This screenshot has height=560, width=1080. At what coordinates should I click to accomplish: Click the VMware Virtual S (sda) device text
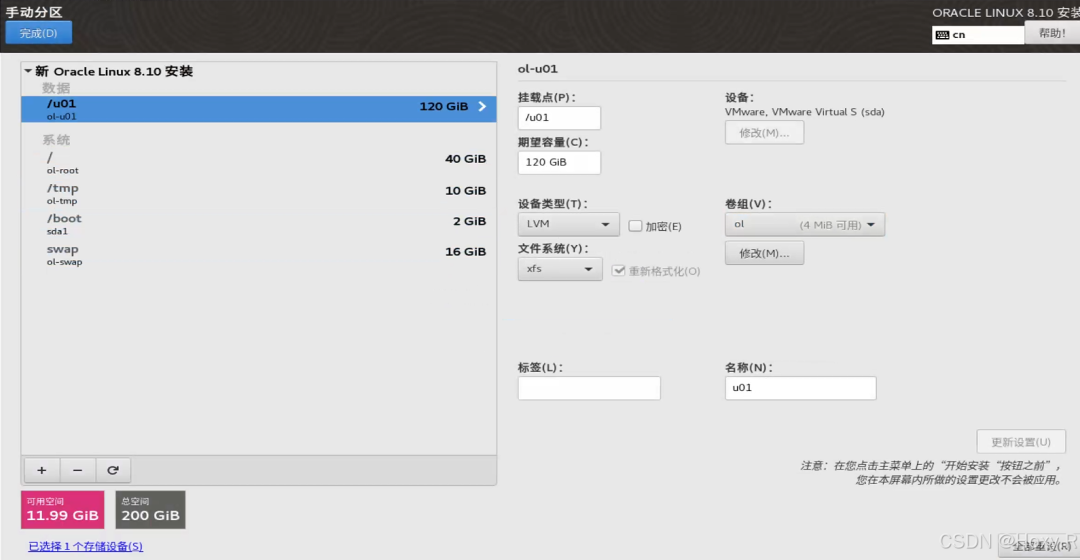point(804,112)
